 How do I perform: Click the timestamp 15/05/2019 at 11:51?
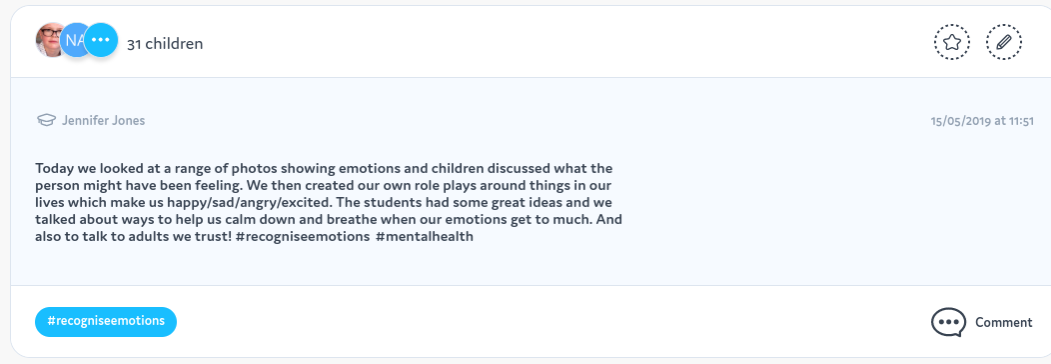pos(982,121)
